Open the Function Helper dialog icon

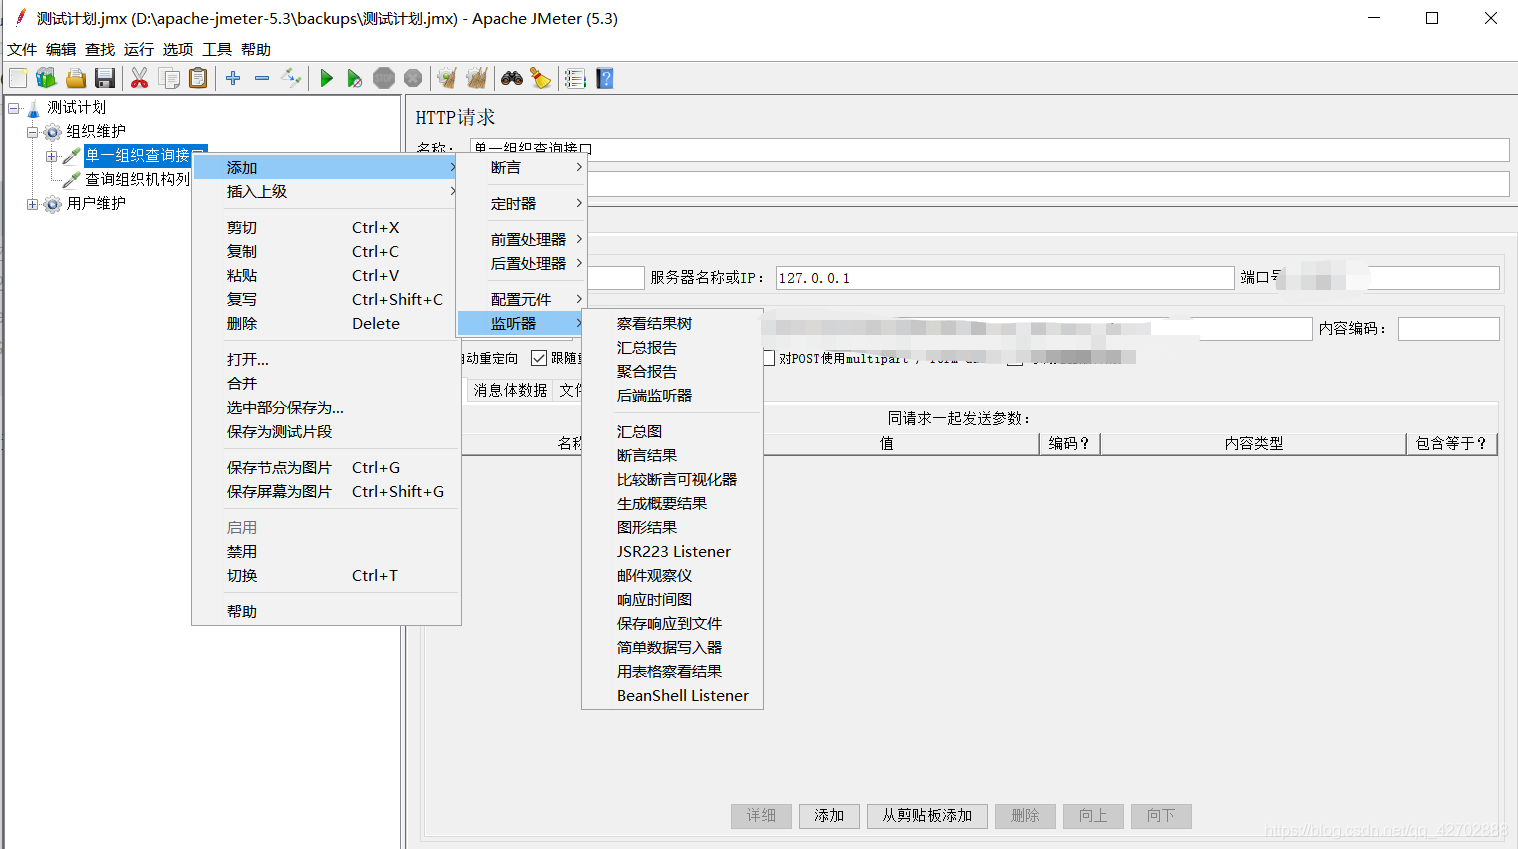pyautogui.click(x=575, y=78)
